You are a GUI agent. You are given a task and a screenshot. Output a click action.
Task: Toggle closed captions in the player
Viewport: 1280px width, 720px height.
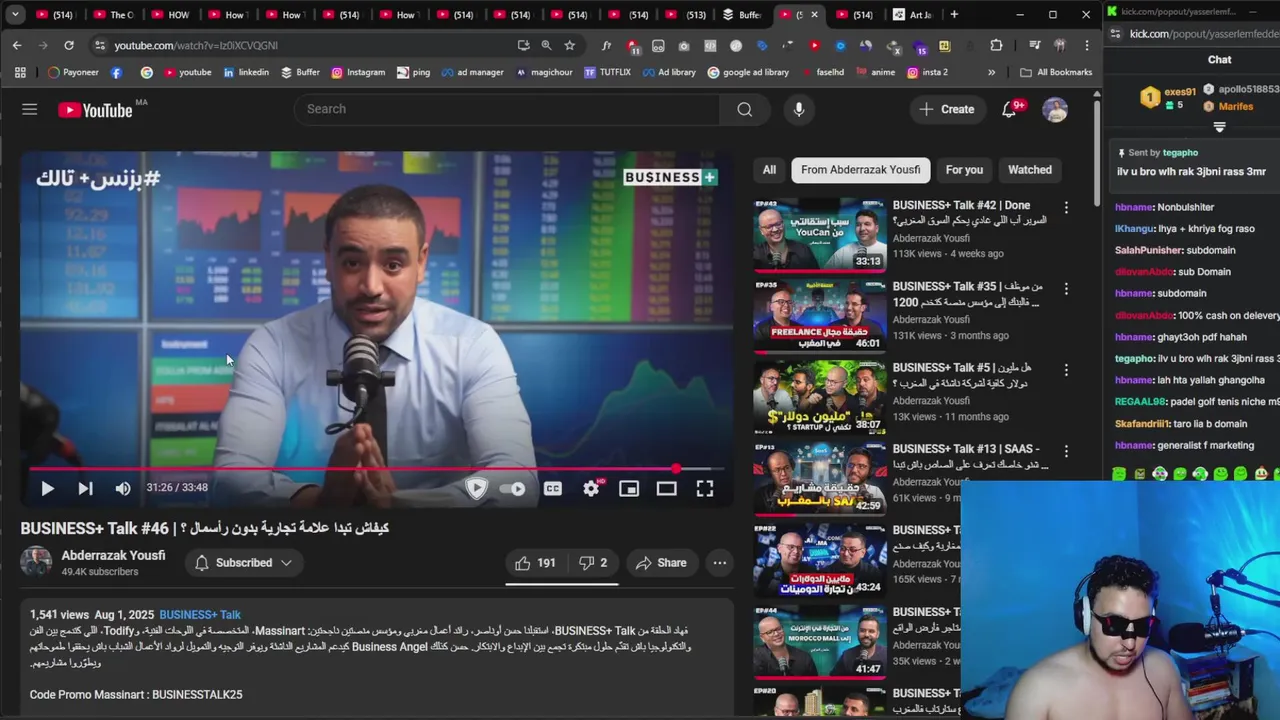click(553, 488)
